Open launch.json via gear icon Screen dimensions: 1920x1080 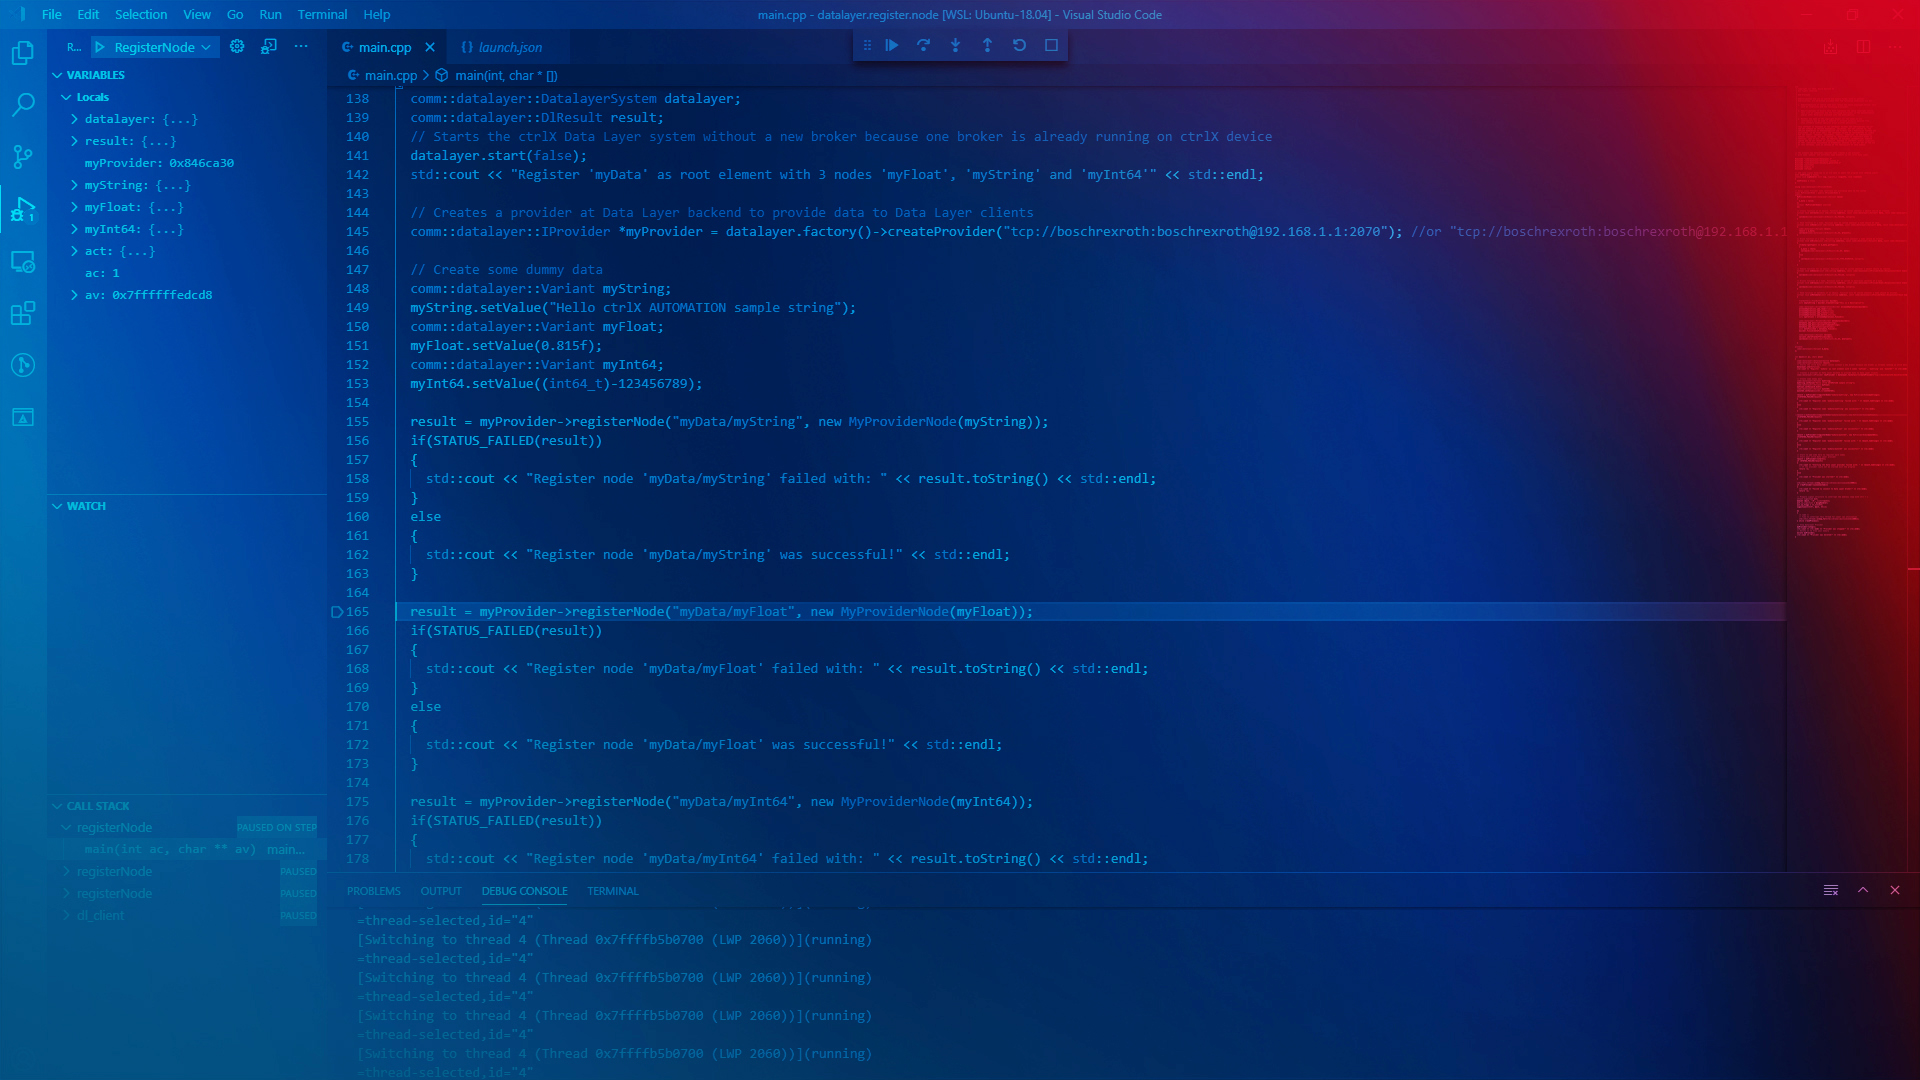(237, 47)
